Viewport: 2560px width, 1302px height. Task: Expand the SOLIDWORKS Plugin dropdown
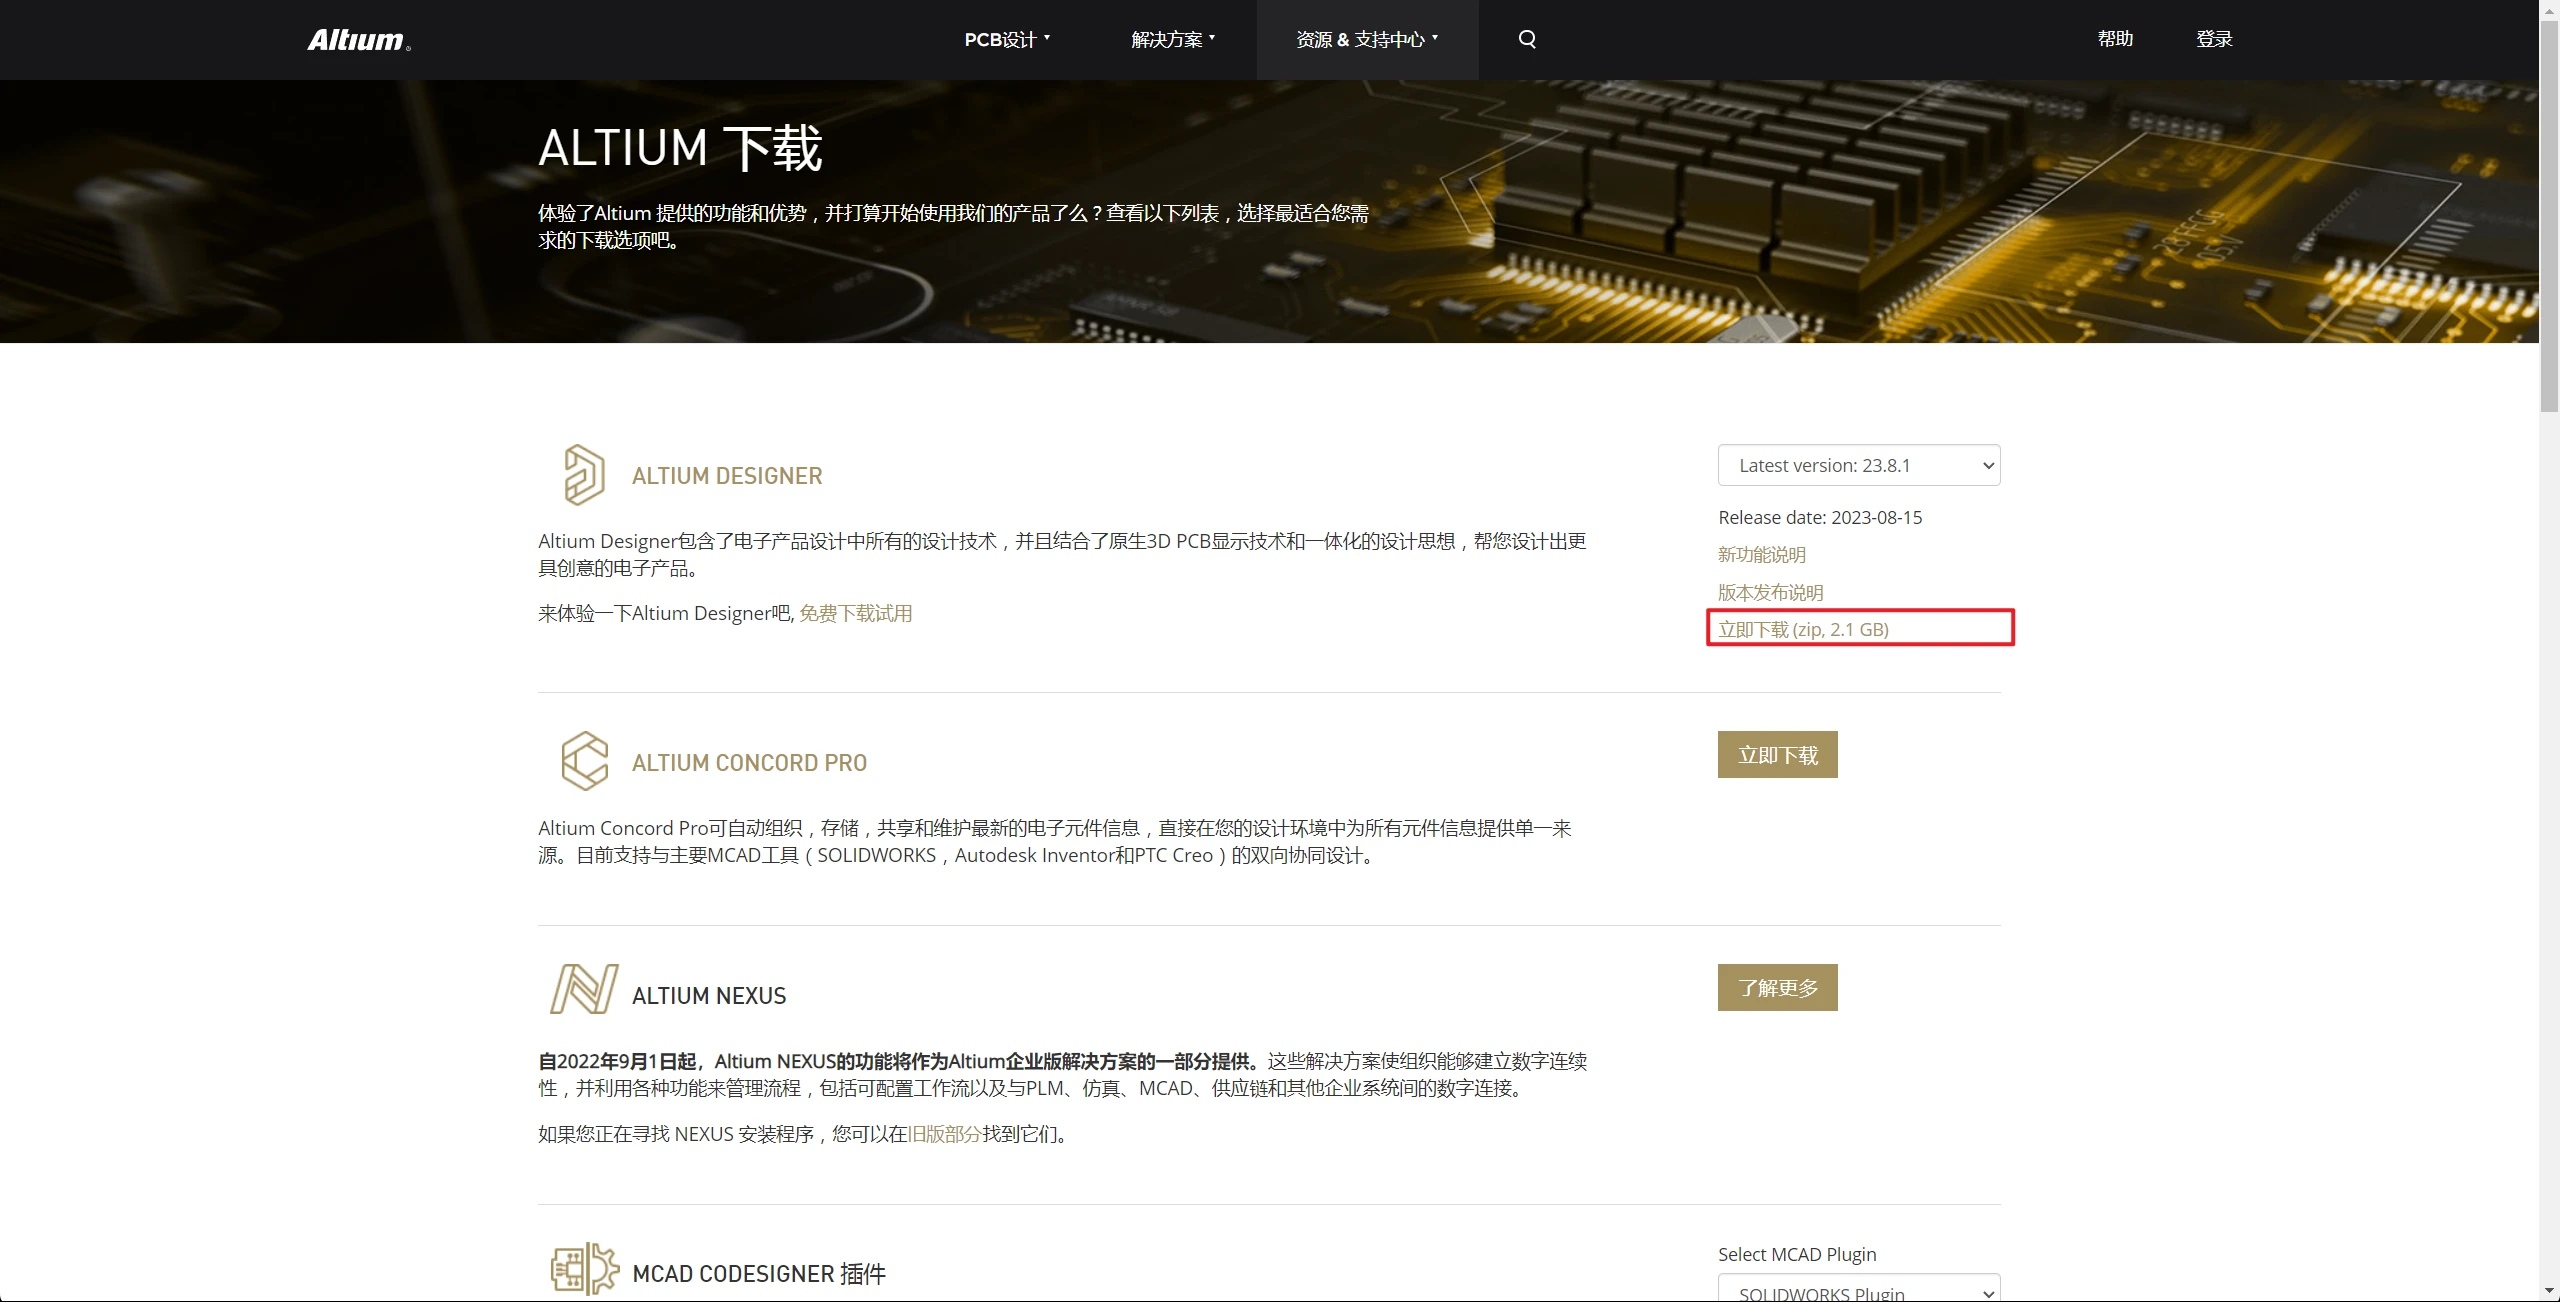(1859, 1288)
